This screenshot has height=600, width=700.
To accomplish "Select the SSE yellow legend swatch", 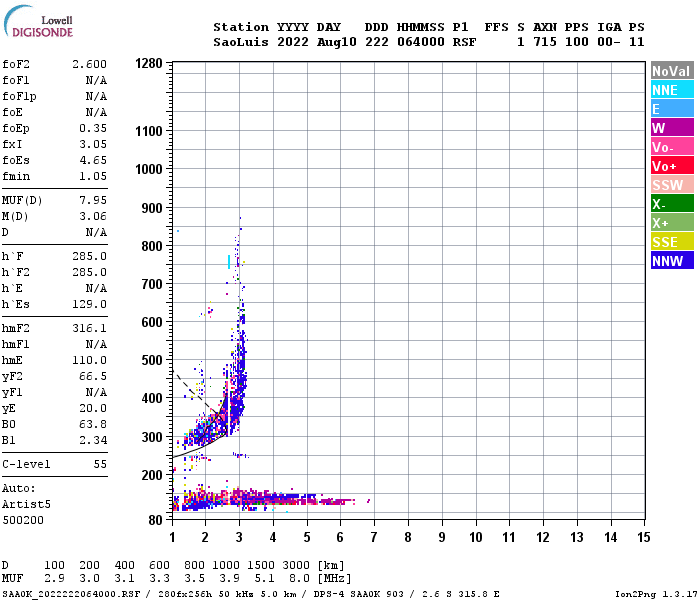I will tap(672, 242).
